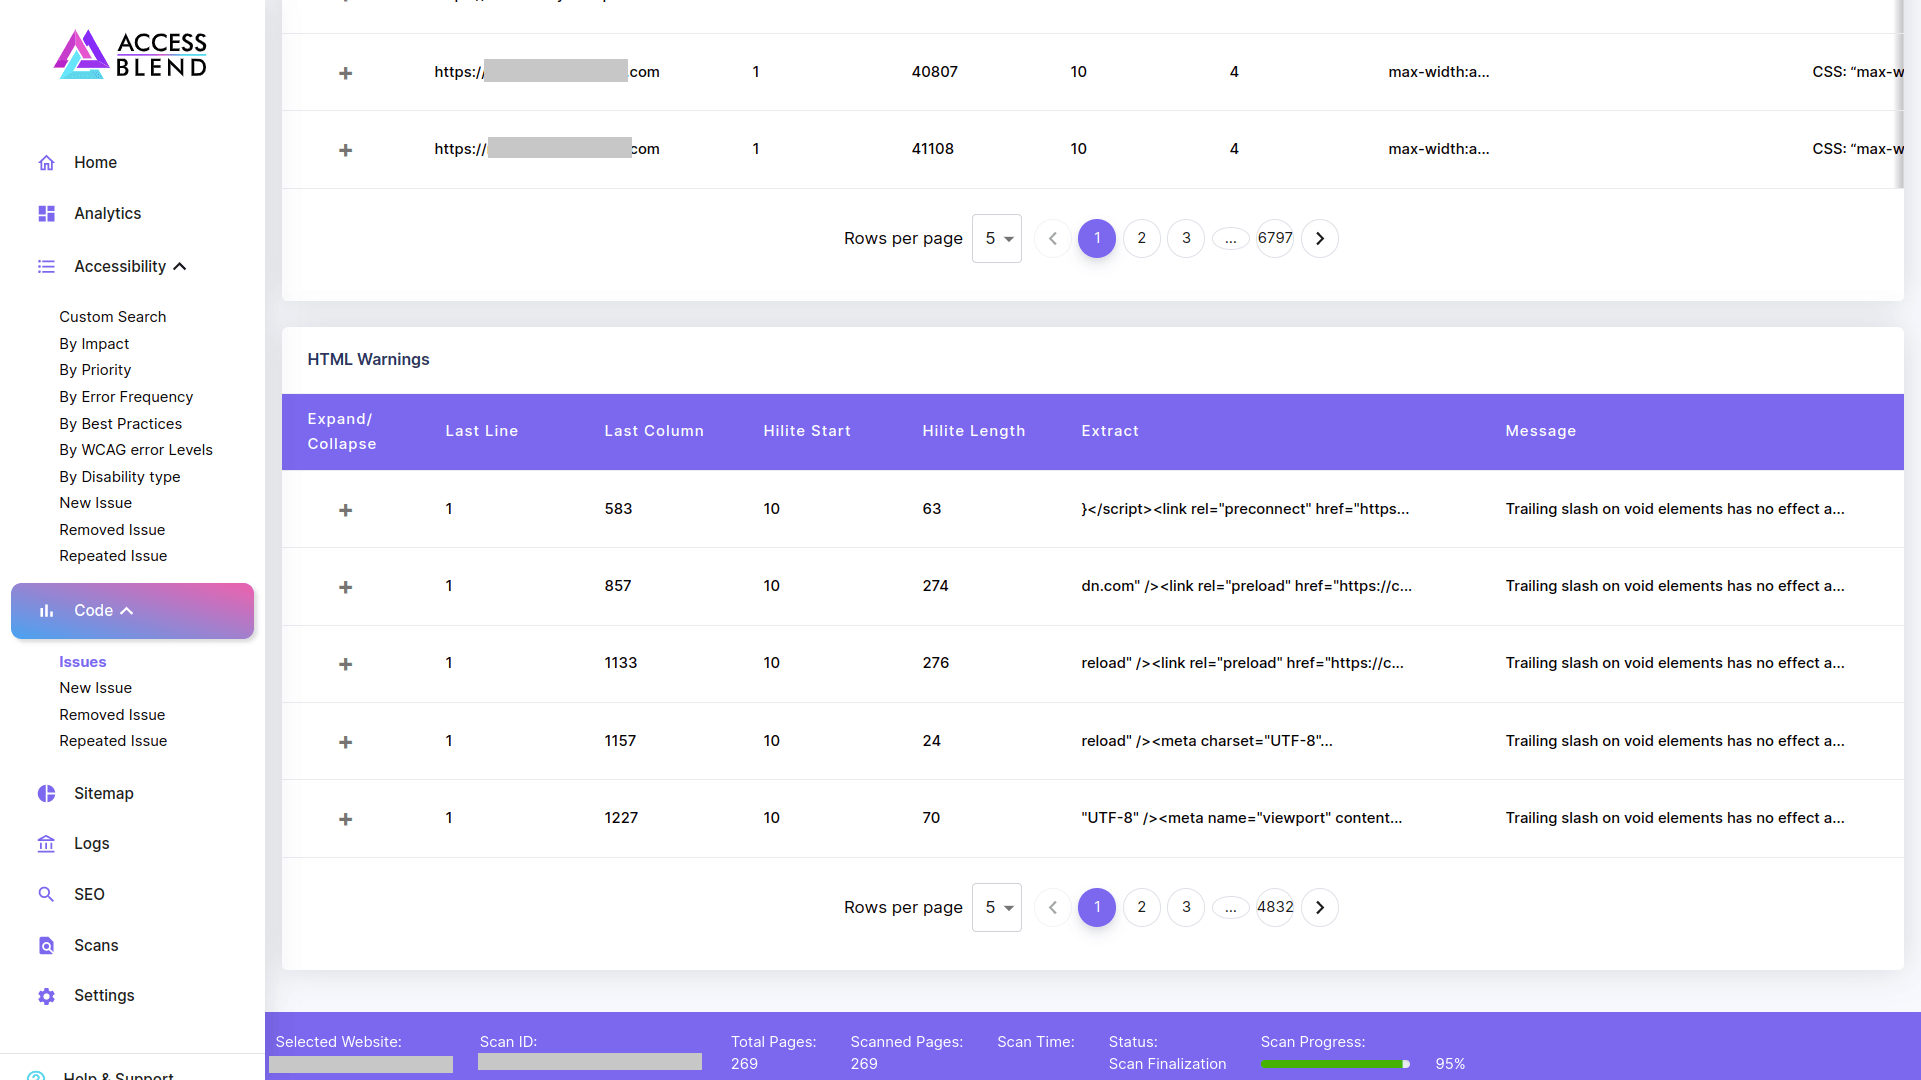Click ellipsis in HTML Warnings pagination
Viewport: 1921px width, 1080px height.
point(1231,907)
